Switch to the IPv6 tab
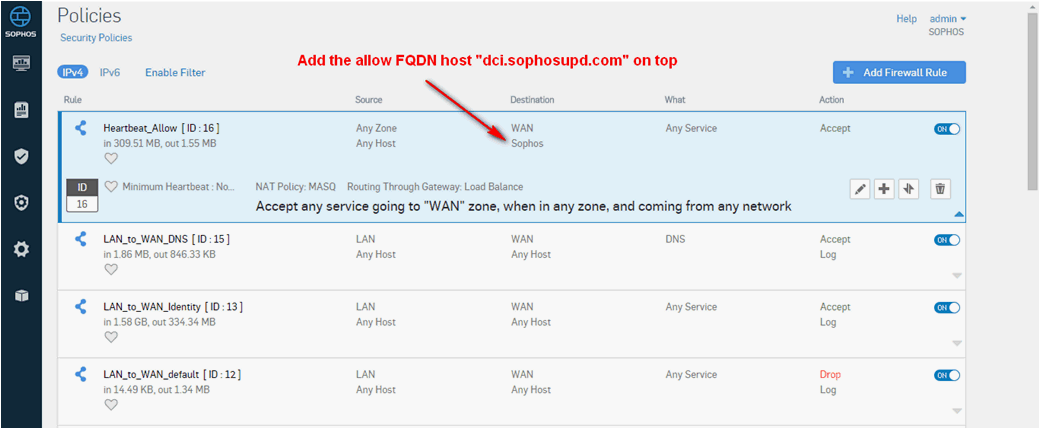Screen dimensions: 1039x428 coord(110,72)
